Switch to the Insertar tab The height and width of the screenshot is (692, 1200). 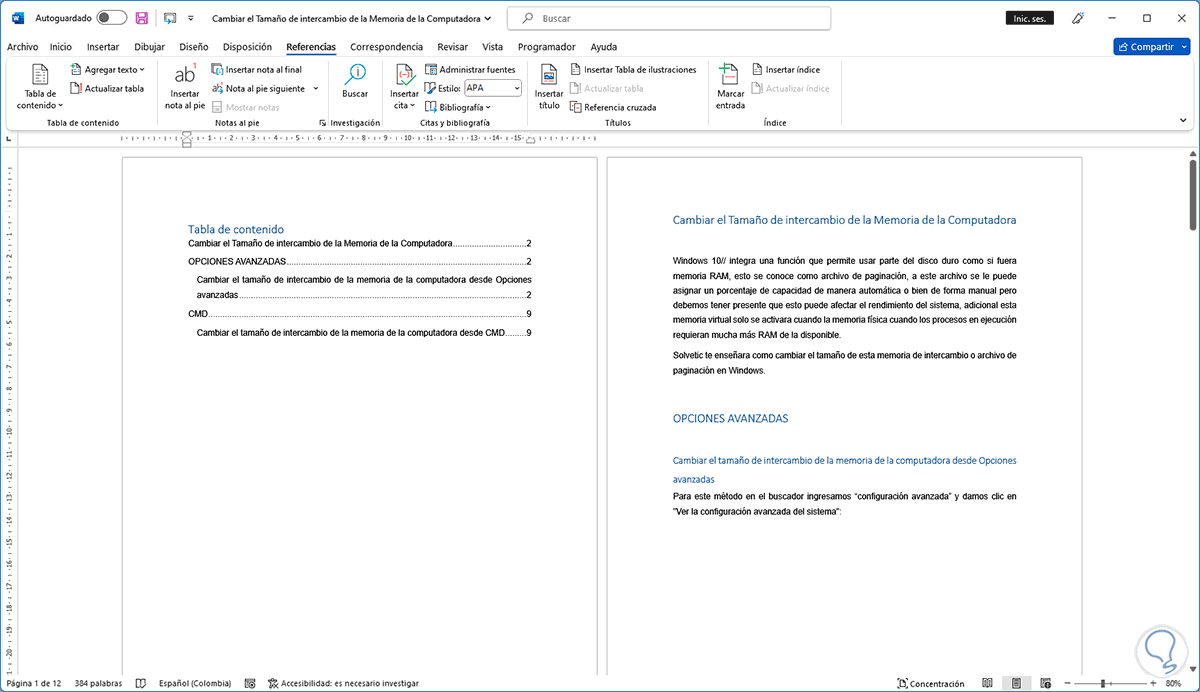pyautogui.click(x=103, y=46)
